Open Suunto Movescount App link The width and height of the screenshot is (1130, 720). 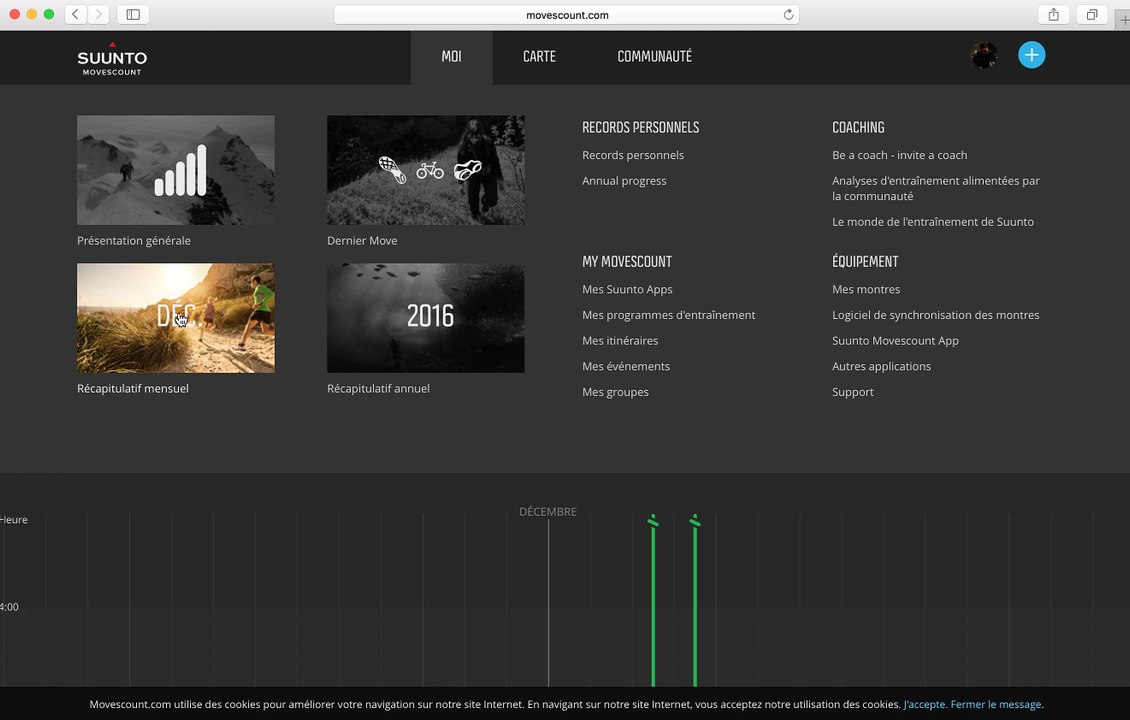[896, 341]
